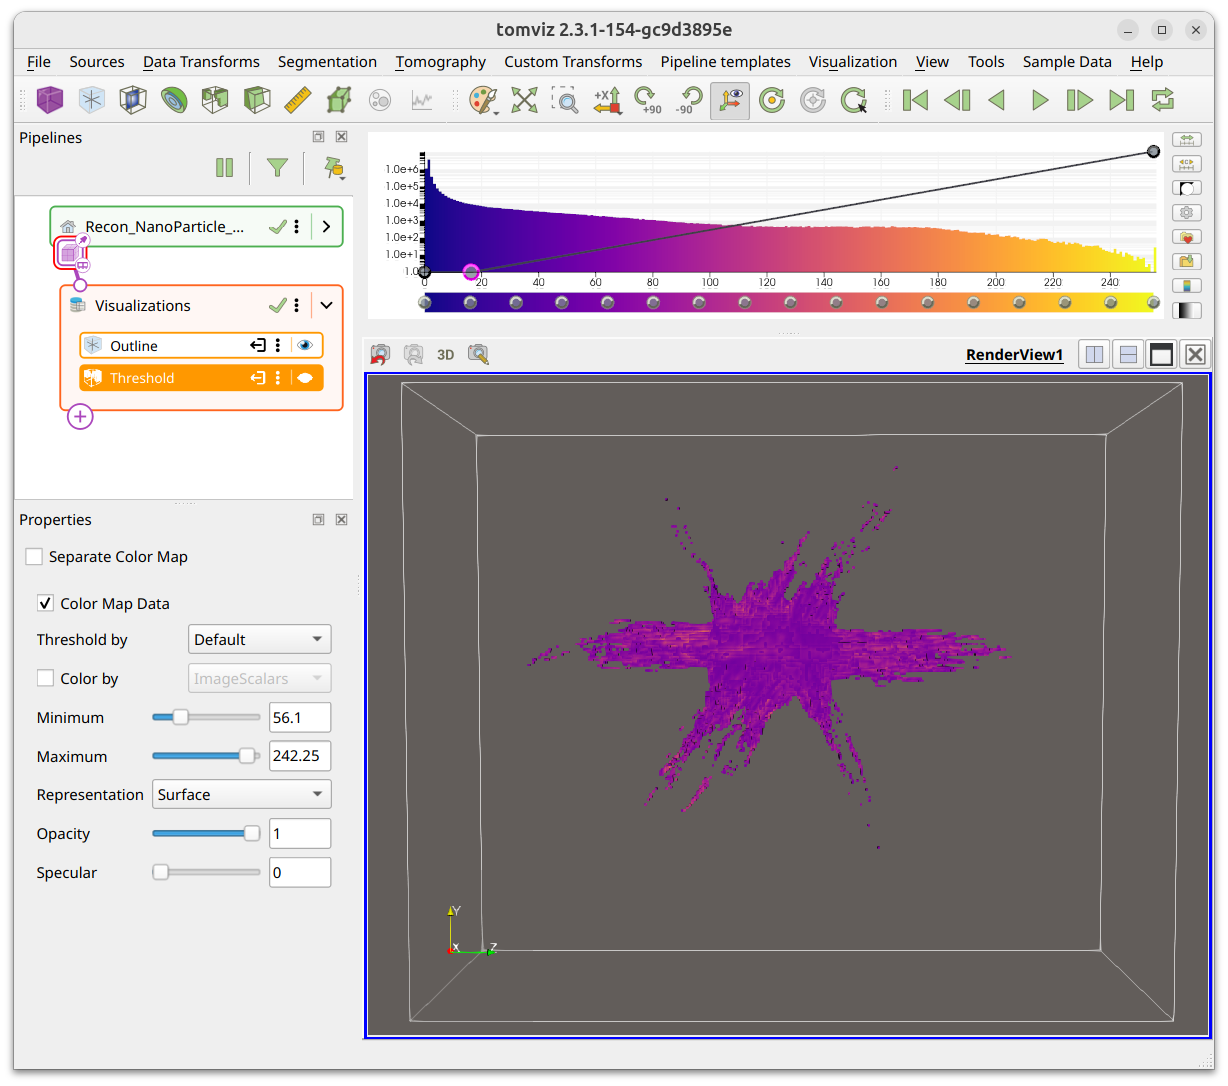The image size is (1228, 1086).
Task: Toggle the color legend bar
Action: tap(1187, 286)
